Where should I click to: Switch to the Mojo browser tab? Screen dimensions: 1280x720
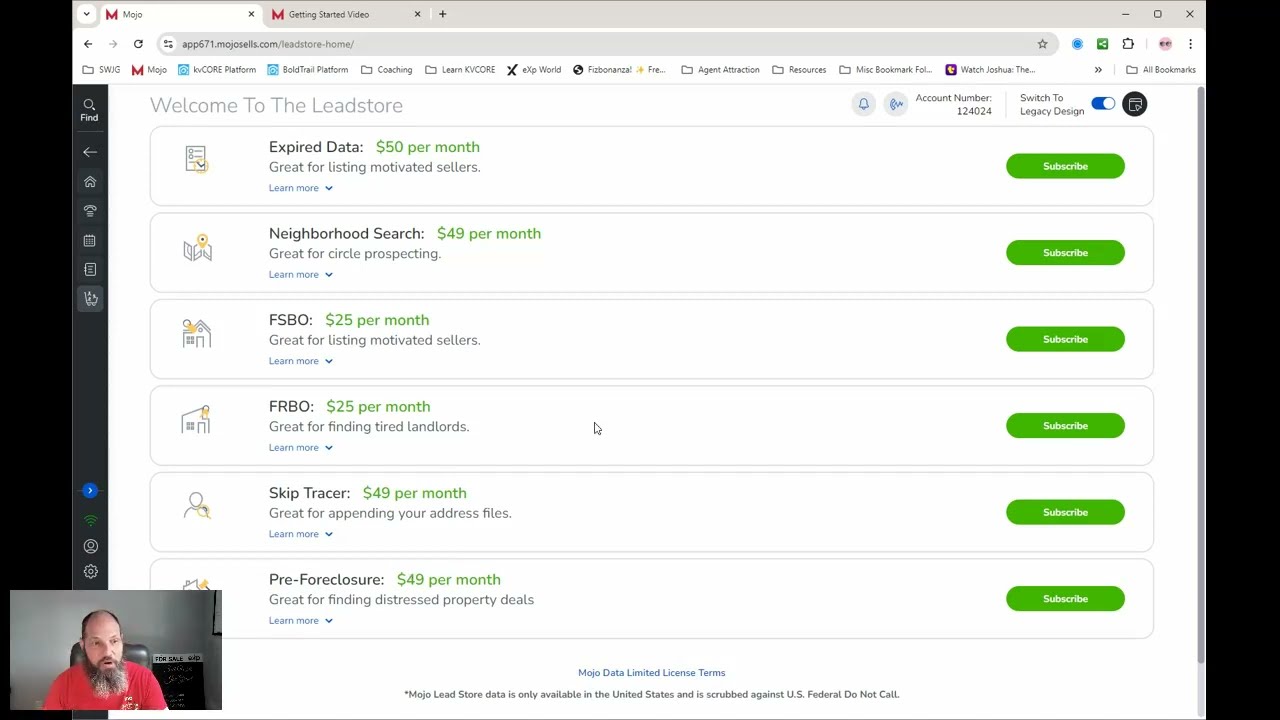point(182,14)
